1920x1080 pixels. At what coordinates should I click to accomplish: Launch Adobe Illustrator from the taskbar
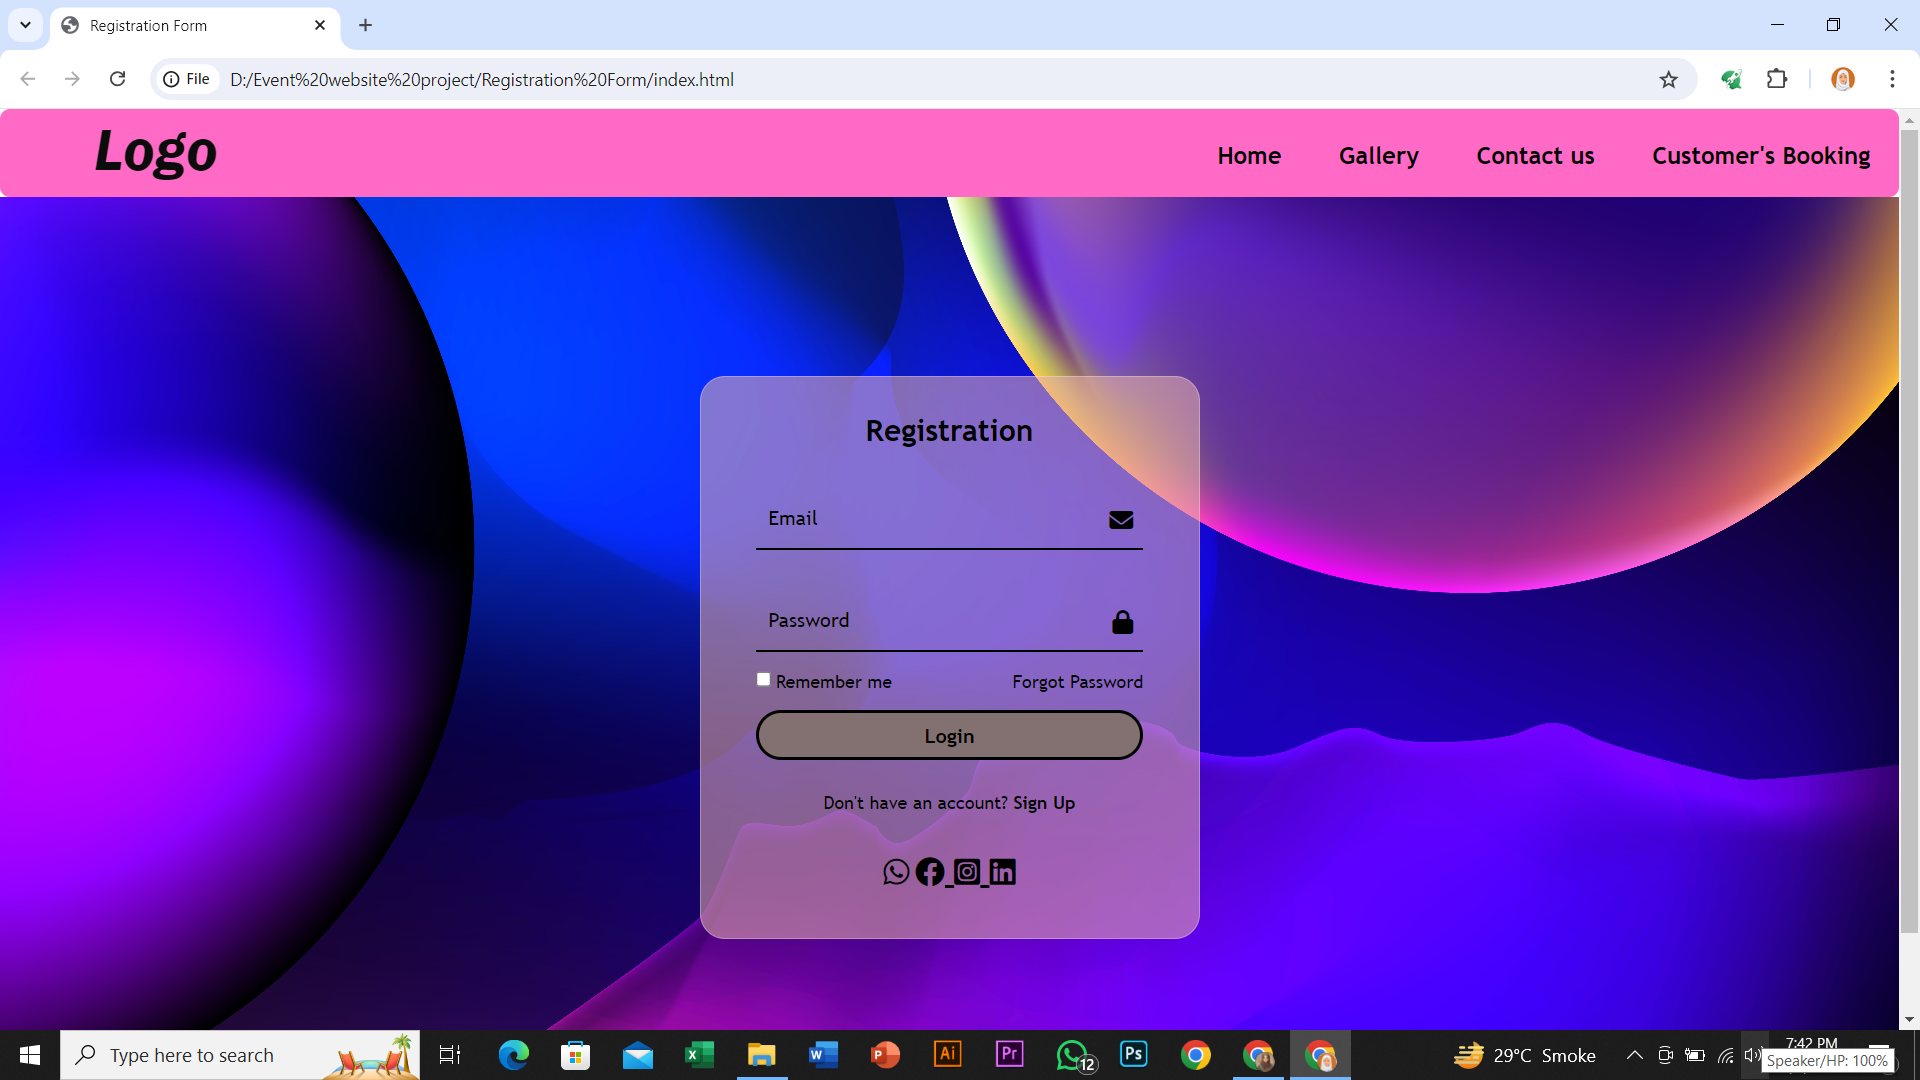[948, 1054]
